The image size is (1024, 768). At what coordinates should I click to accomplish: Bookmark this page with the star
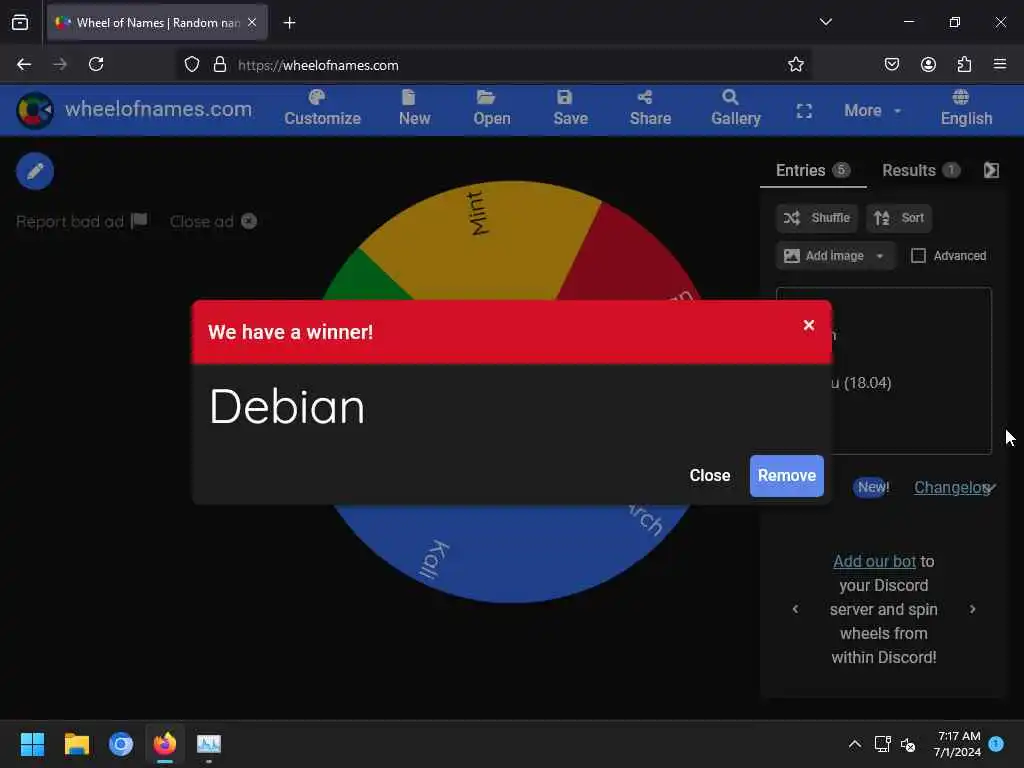pos(795,65)
